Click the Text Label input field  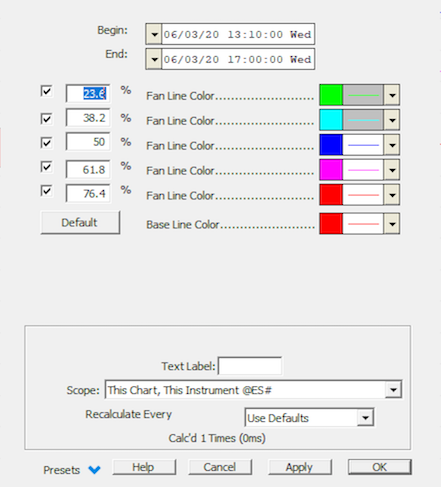point(250,366)
